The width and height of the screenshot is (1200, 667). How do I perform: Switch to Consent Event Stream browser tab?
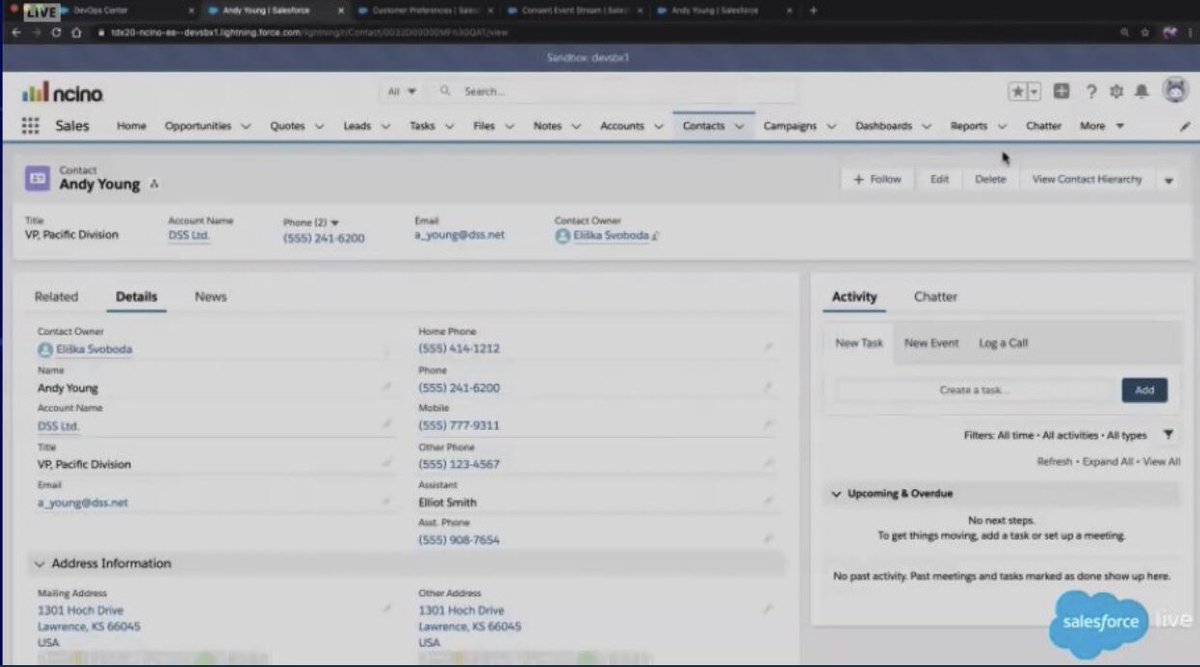tap(572, 10)
